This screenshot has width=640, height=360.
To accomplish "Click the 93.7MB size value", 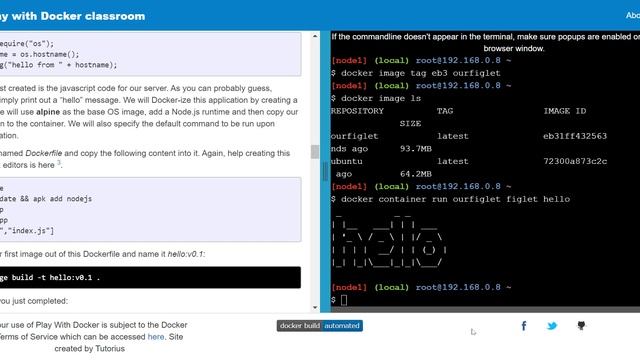I will pos(416,149).
